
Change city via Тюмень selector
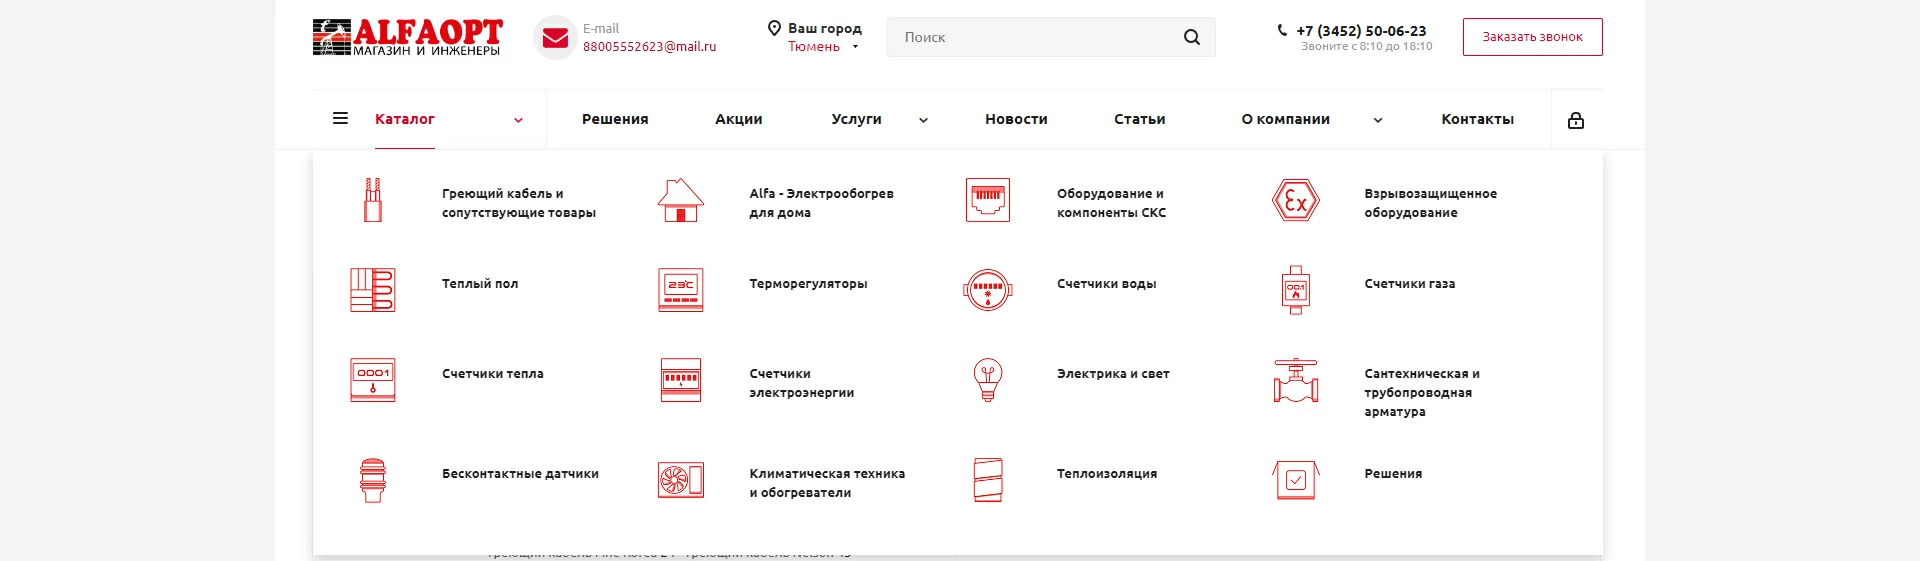tap(822, 47)
